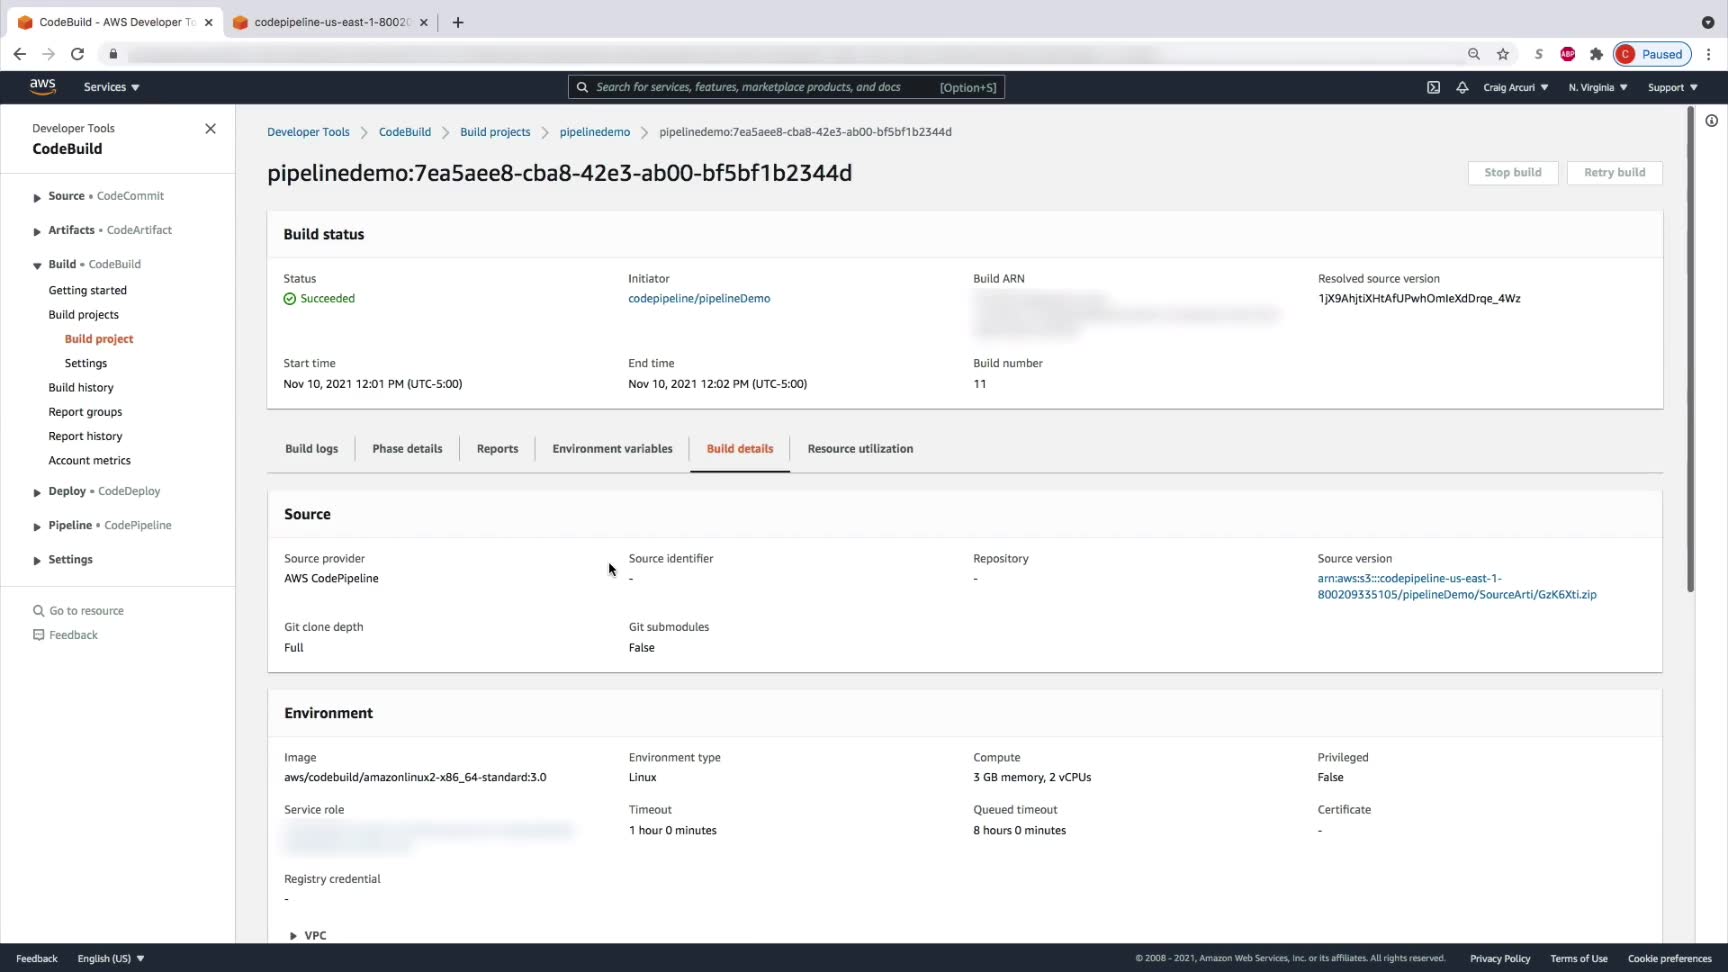The height and width of the screenshot is (972, 1728).
Task: Close the CodeBuild browser tab
Action: (x=208, y=22)
